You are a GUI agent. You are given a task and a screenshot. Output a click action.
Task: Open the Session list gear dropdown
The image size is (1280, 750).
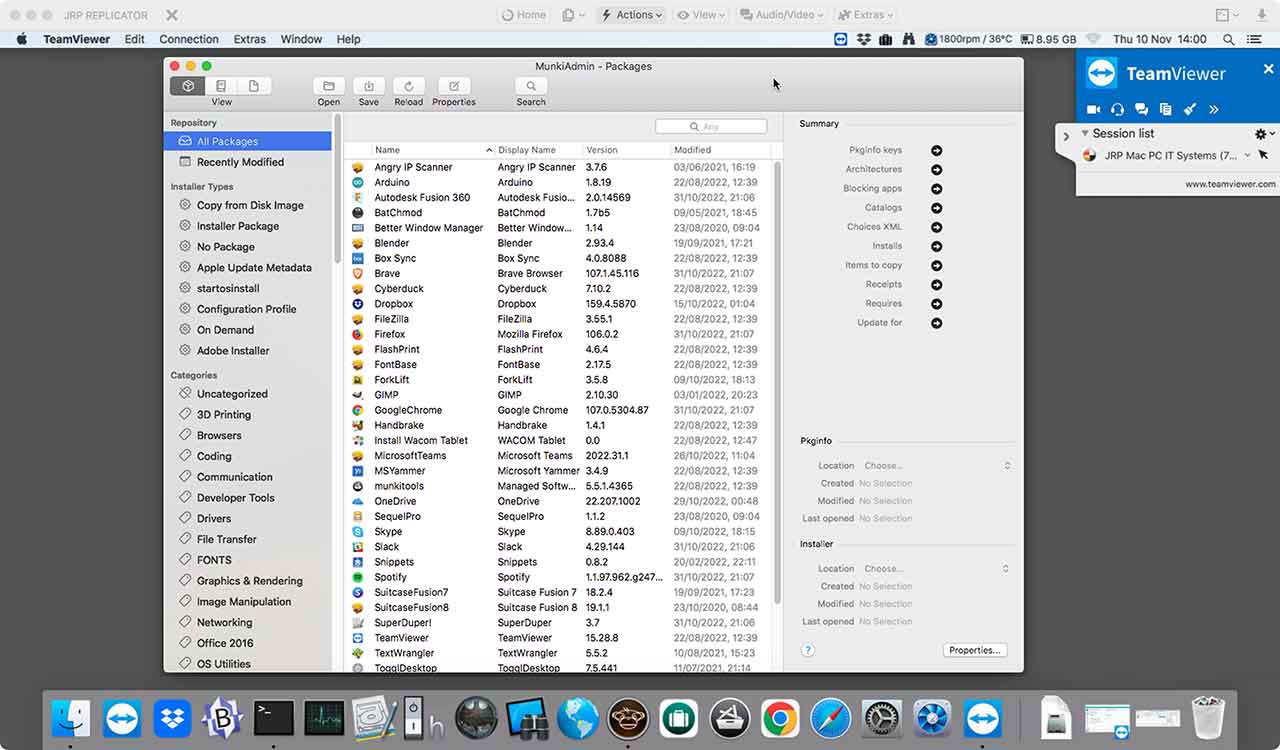point(1263,133)
